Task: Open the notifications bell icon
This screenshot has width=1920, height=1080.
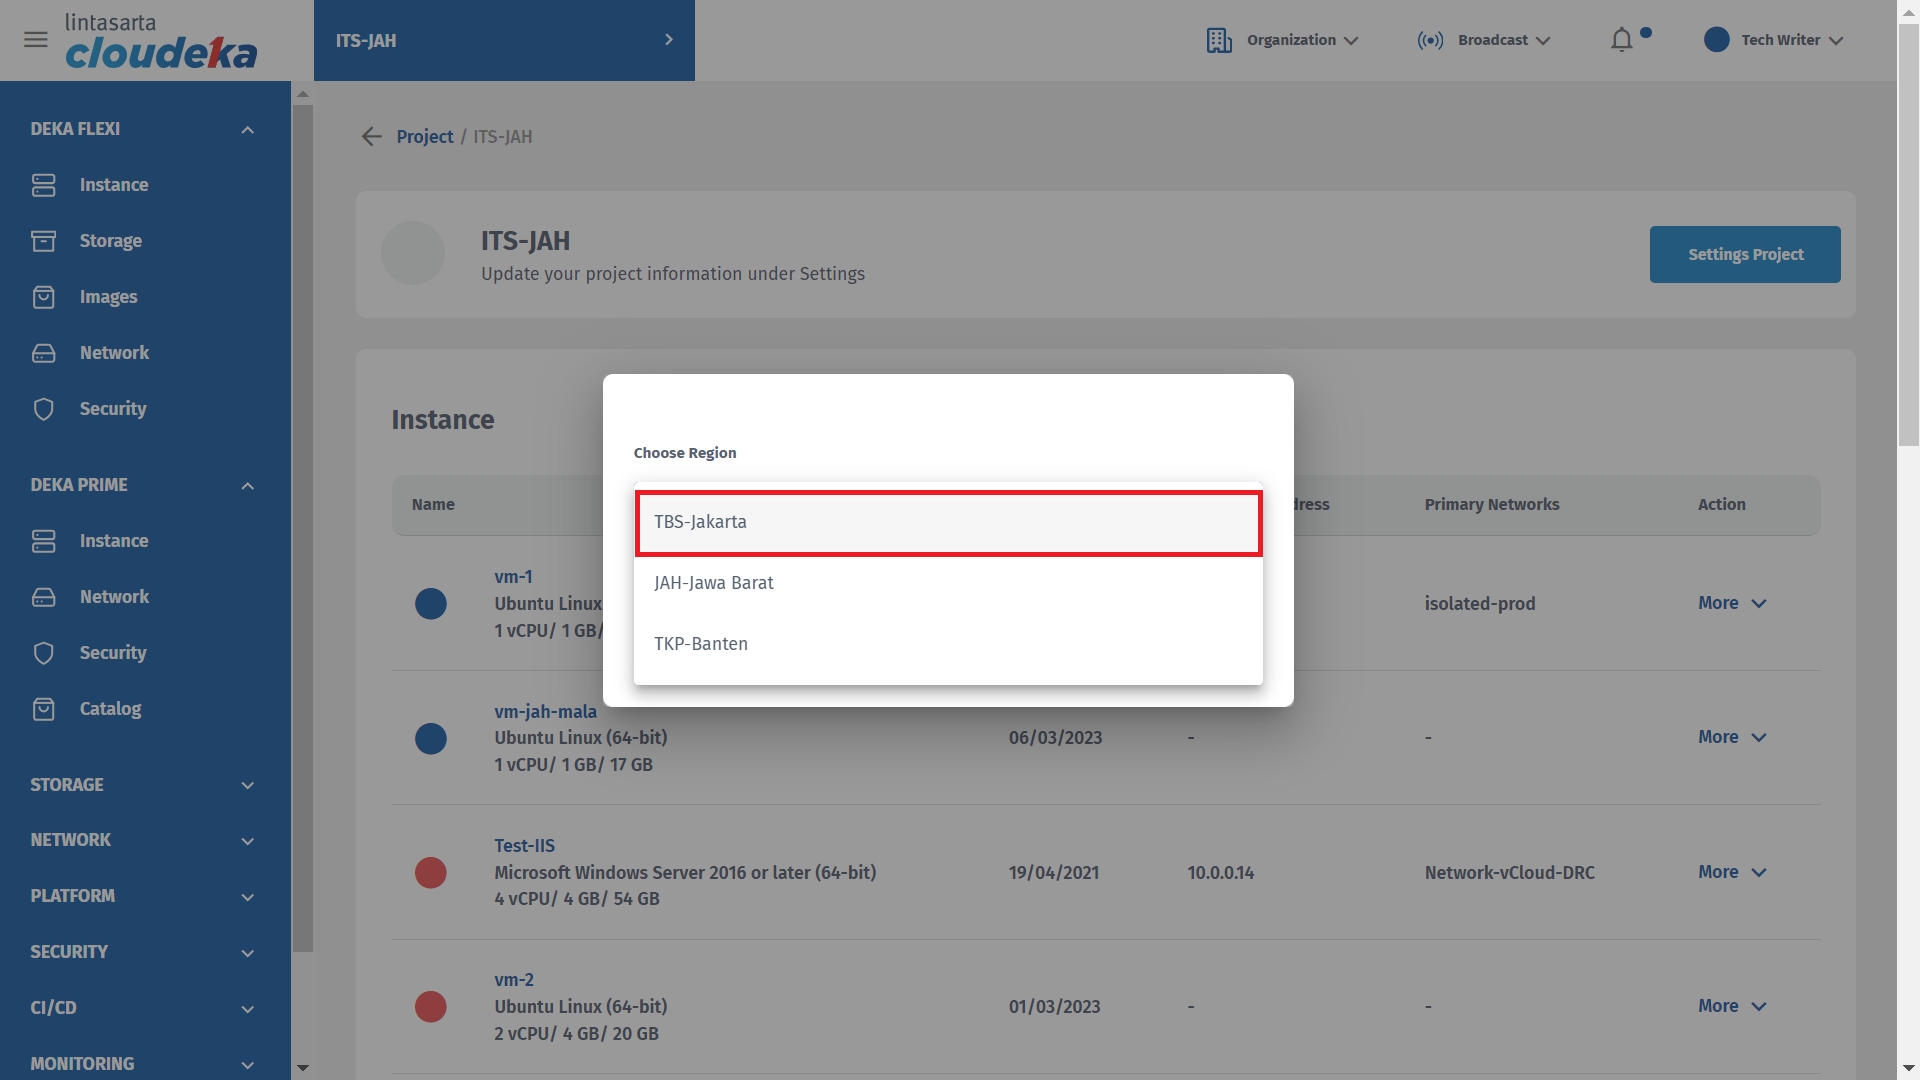Action: tap(1621, 40)
